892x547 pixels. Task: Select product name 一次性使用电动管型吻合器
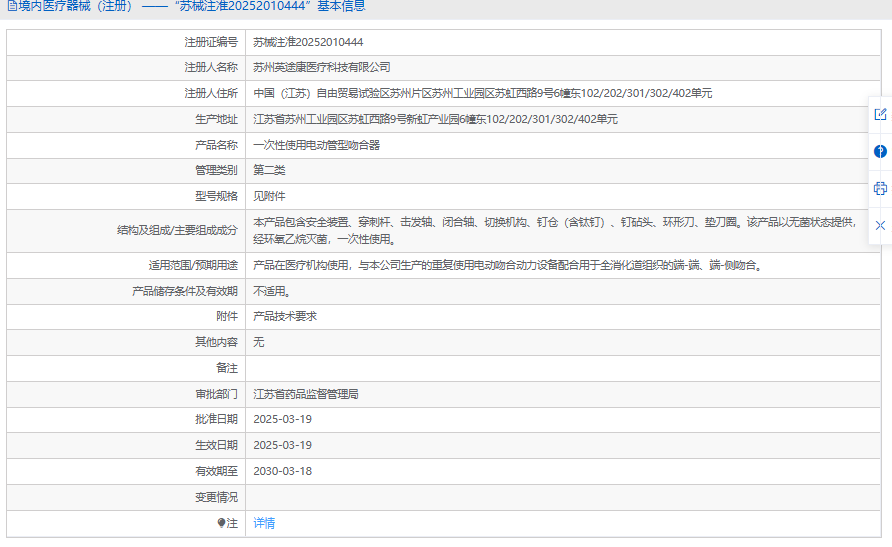pos(316,145)
